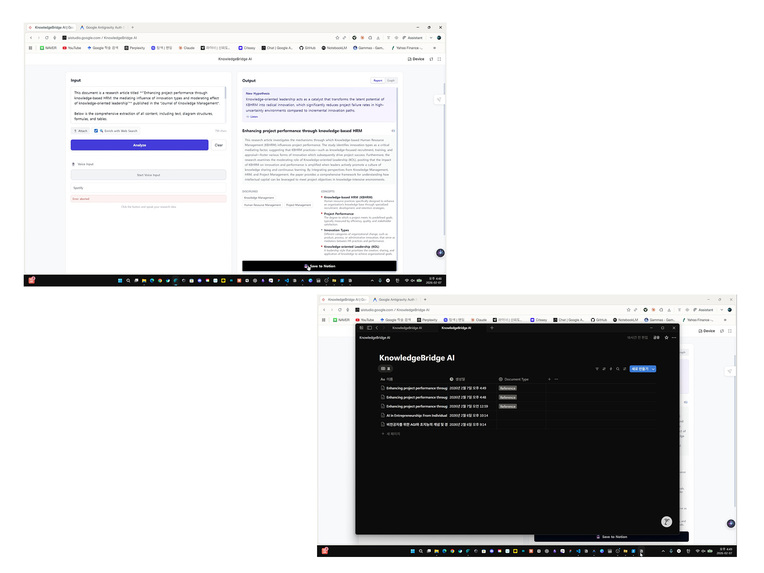Select the first KnowledgeBridge AI tab in Notion window
Screen dimensions: 764x573
(x=407, y=328)
